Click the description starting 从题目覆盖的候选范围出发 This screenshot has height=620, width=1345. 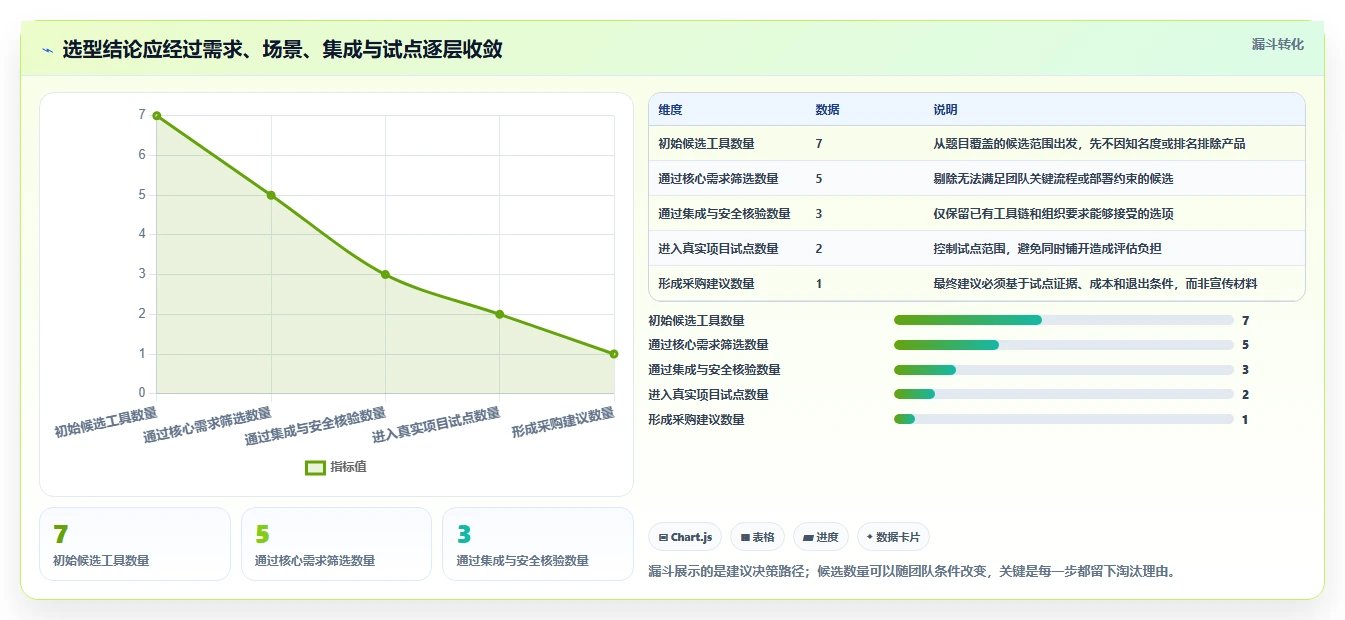(1089, 143)
